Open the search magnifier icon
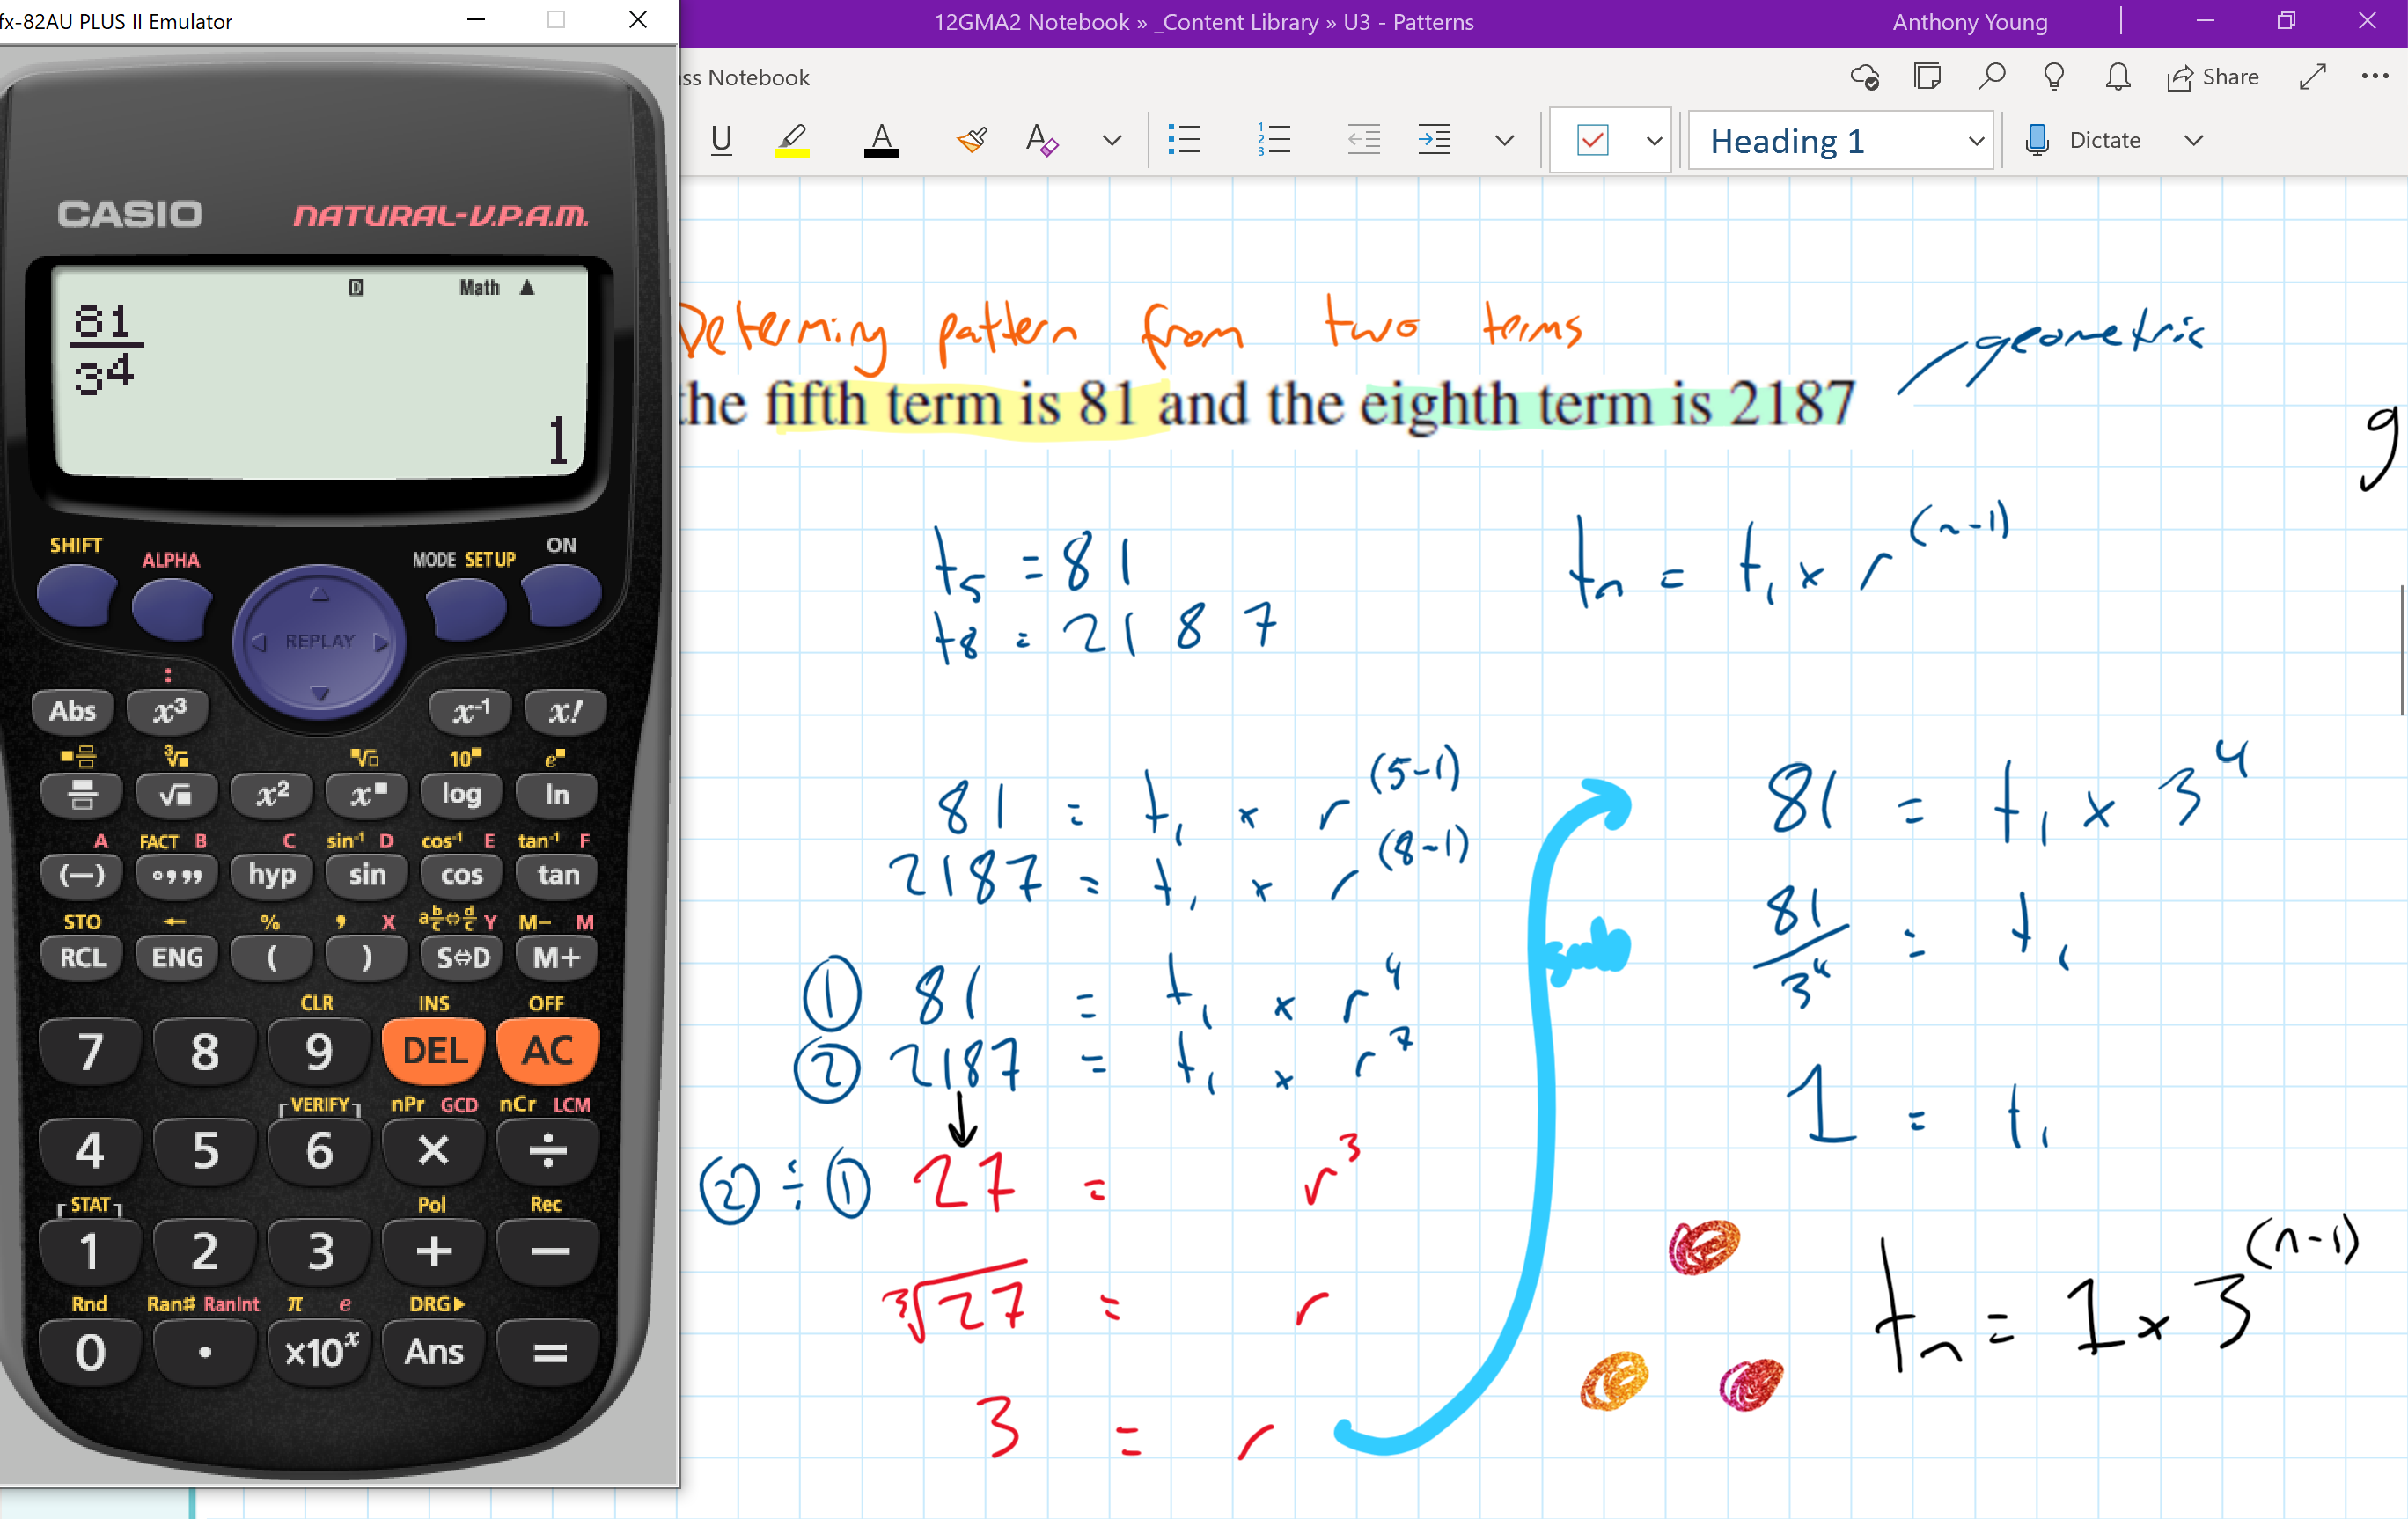Image resolution: width=2408 pixels, height=1519 pixels. [x=1991, y=77]
